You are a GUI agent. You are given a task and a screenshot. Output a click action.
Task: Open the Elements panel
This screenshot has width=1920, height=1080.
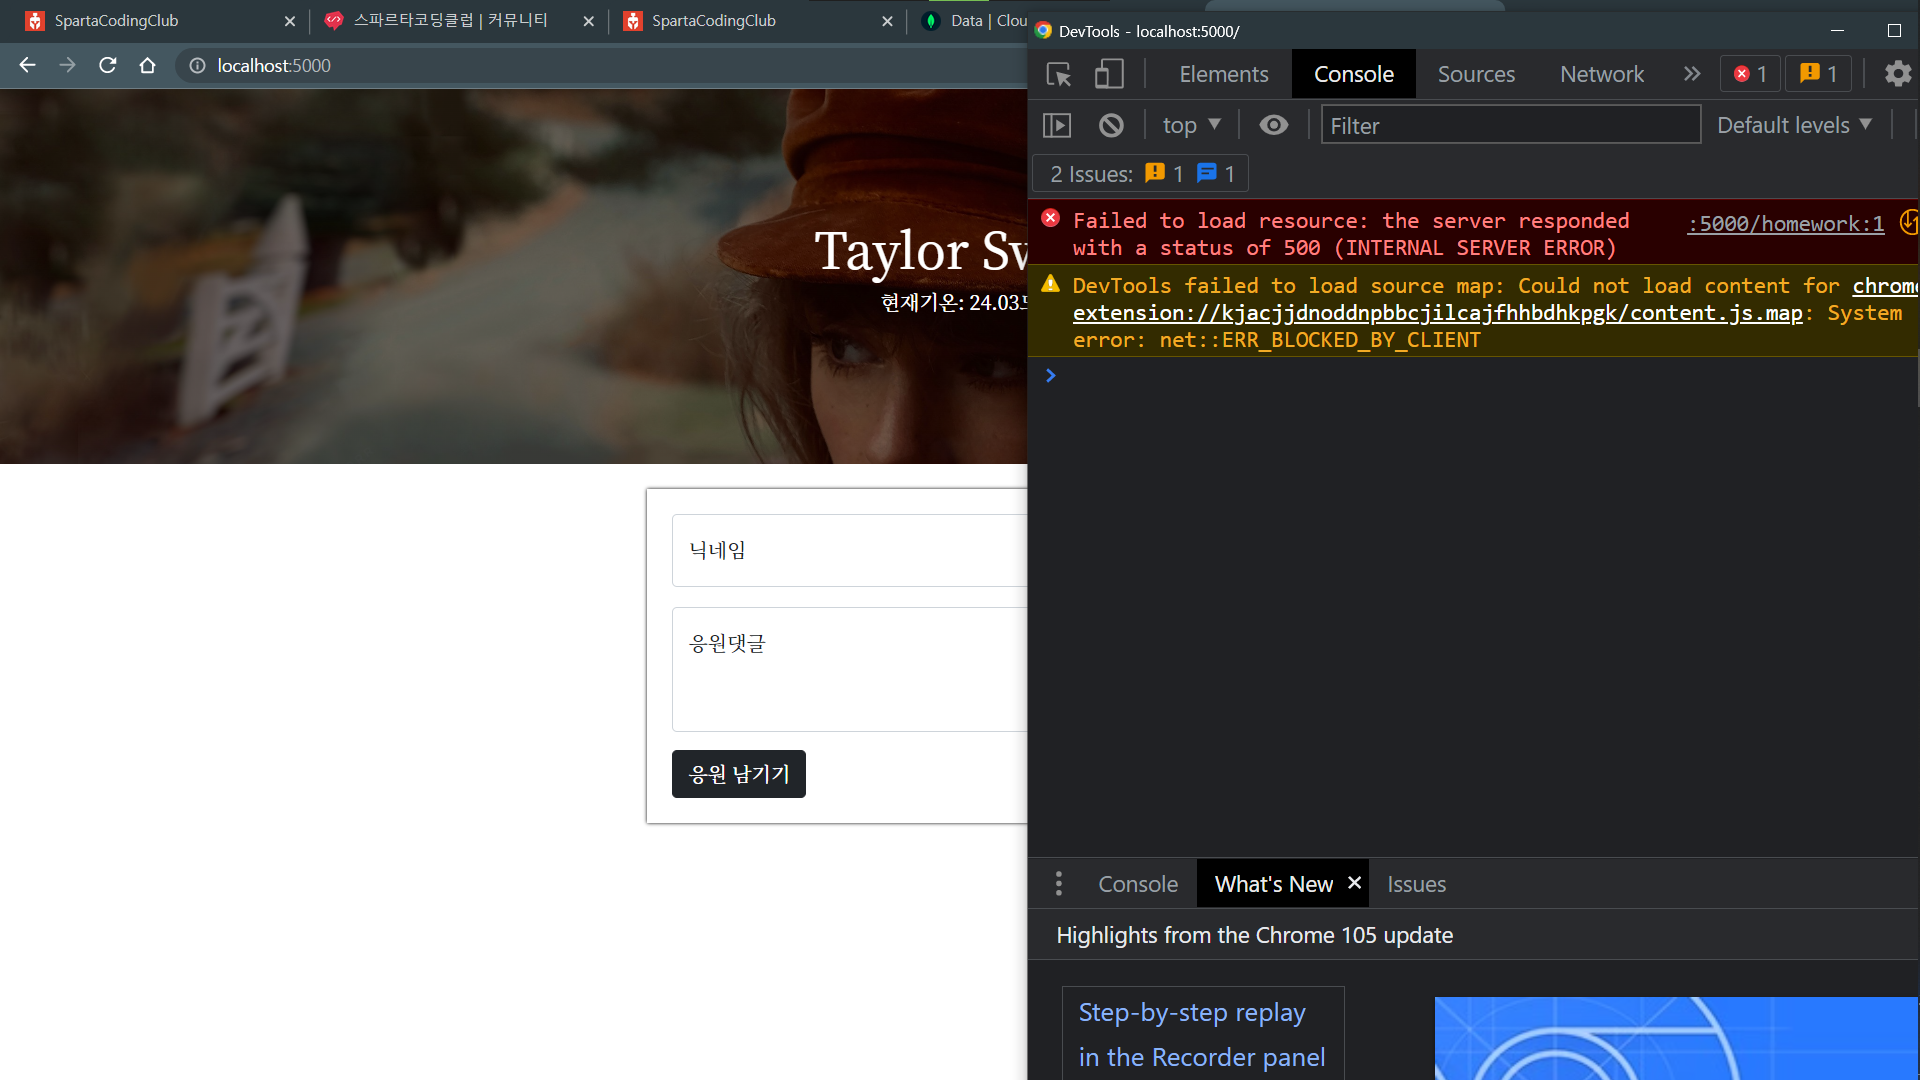pyautogui.click(x=1223, y=74)
